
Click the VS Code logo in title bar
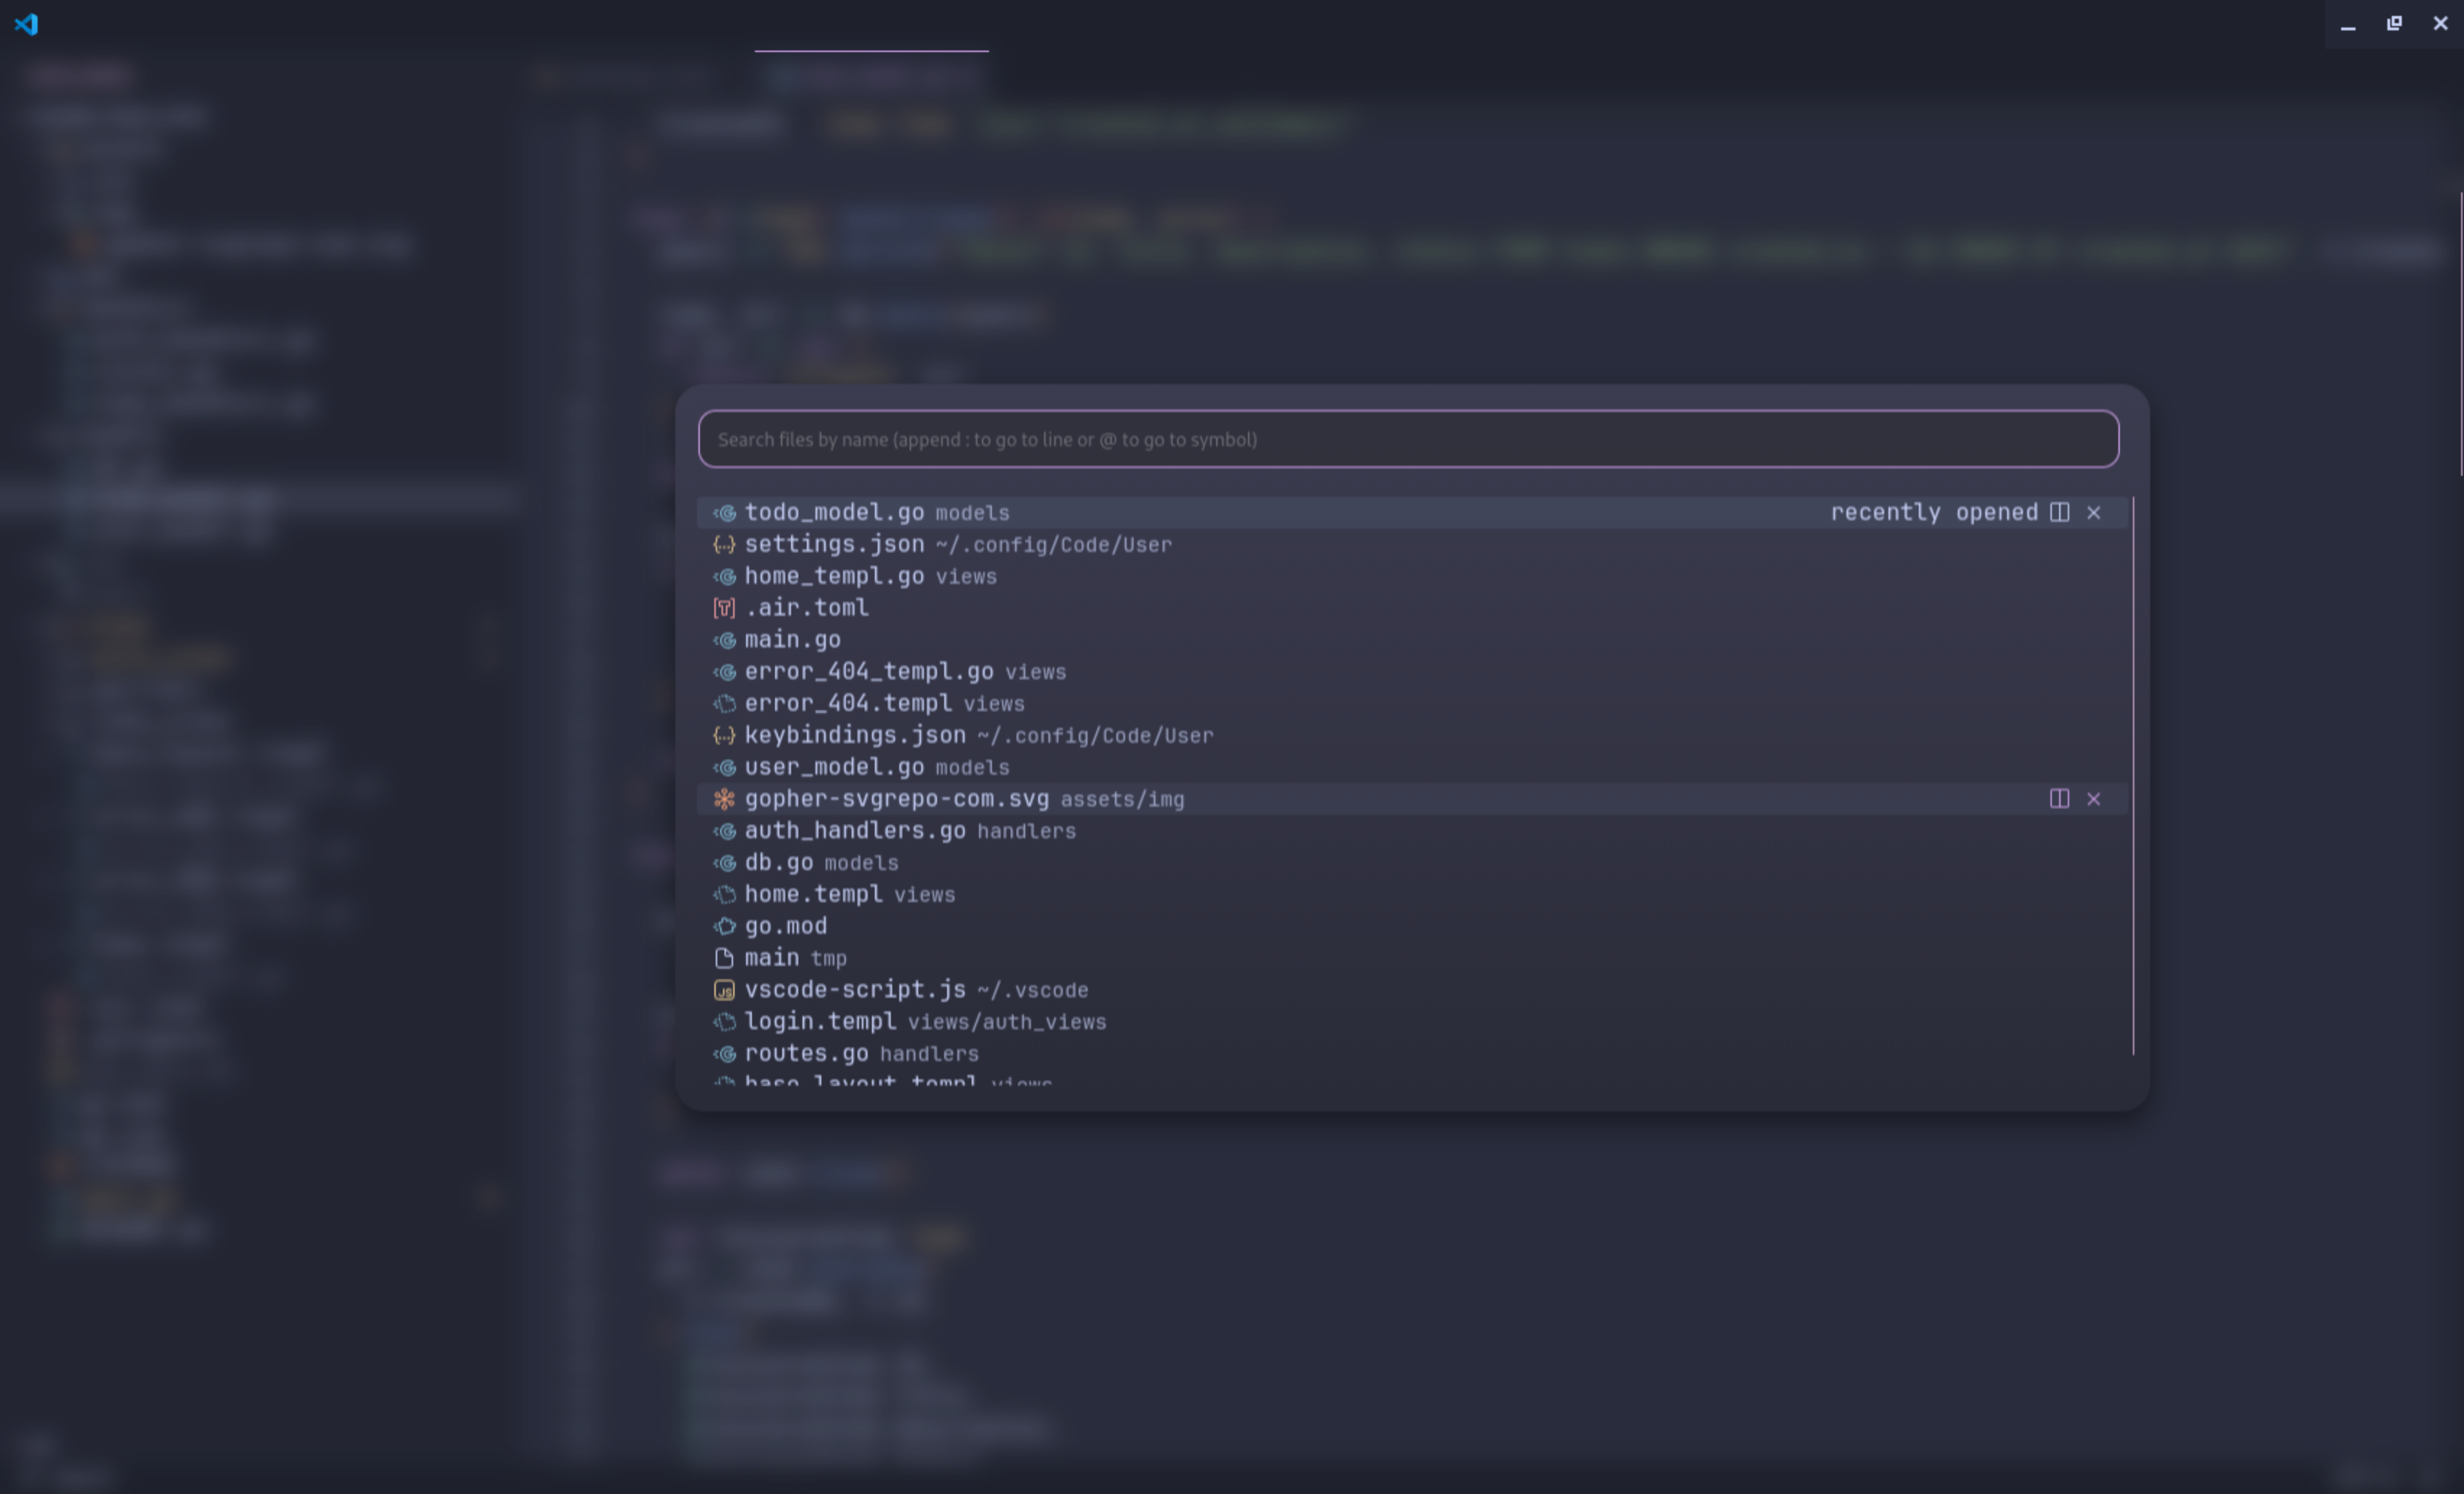point(26,24)
